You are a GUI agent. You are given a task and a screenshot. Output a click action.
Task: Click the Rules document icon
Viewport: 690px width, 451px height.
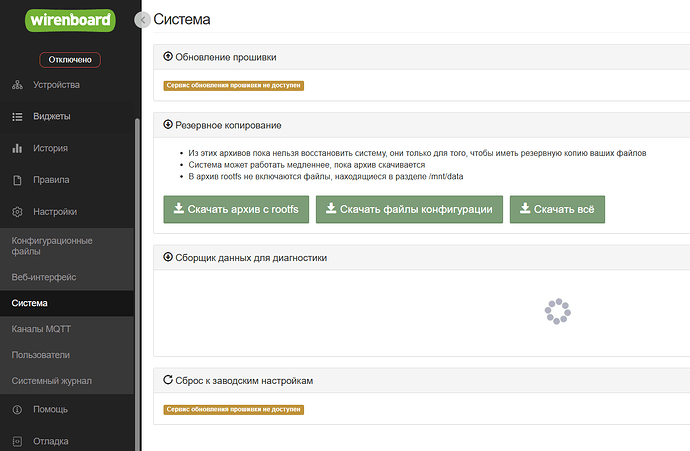pyautogui.click(x=17, y=181)
